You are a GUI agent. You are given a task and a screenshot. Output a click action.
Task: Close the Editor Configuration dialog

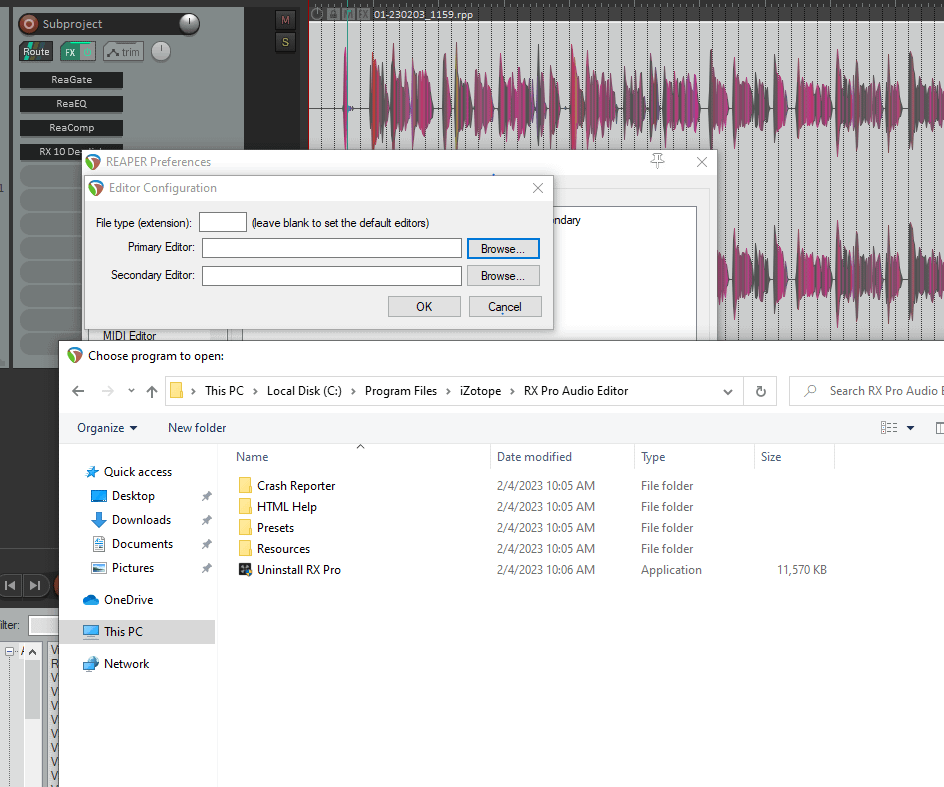(x=538, y=188)
